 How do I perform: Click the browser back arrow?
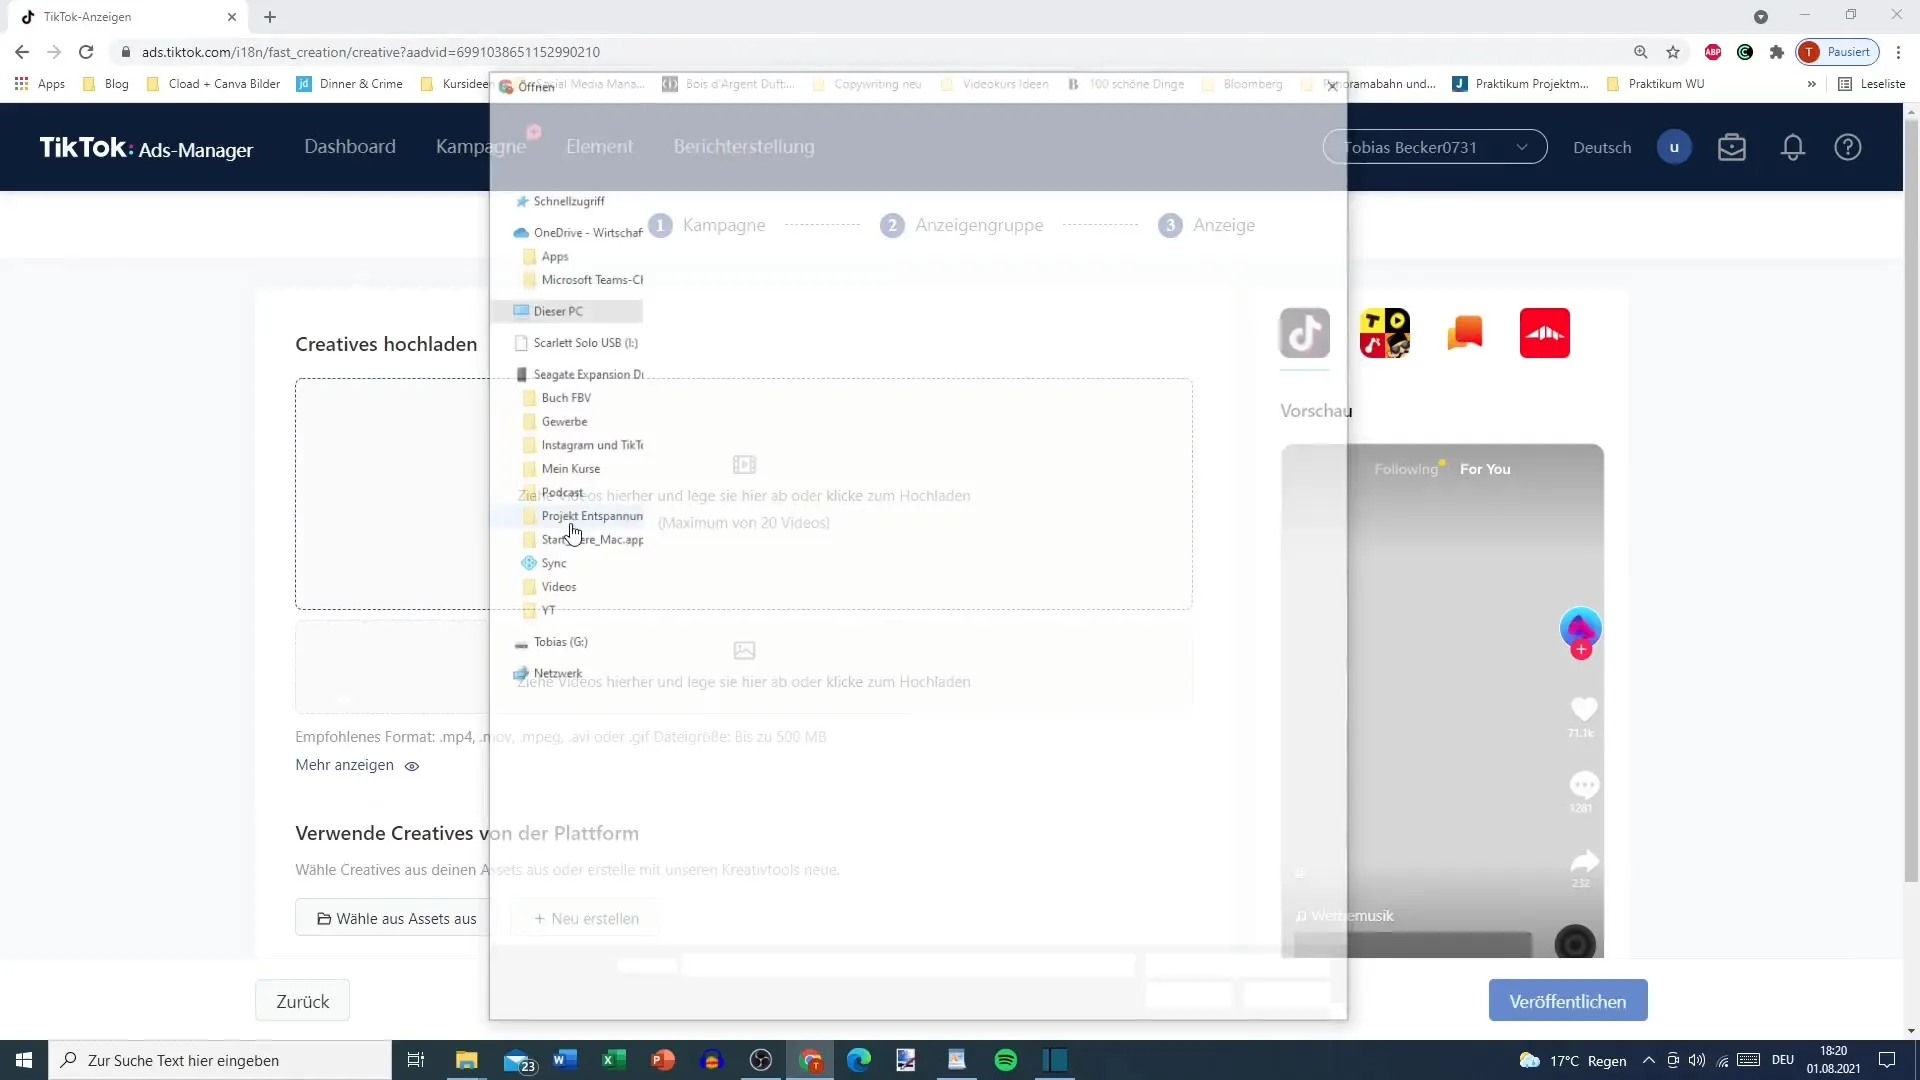pyautogui.click(x=22, y=52)
